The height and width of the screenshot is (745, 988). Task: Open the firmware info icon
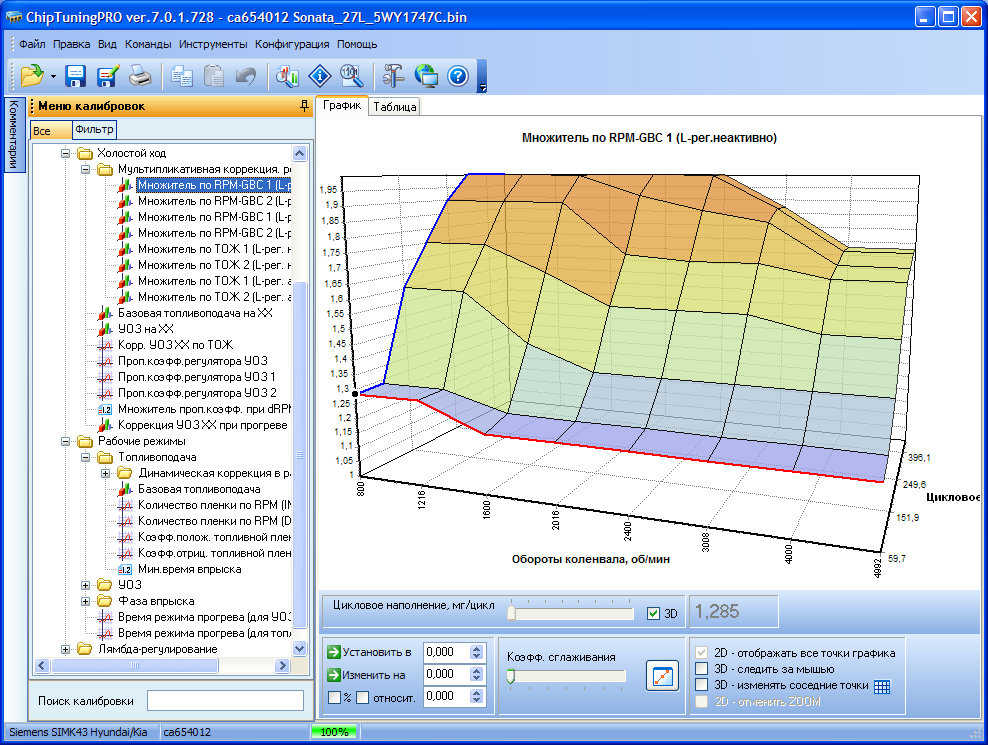point(319,76)
